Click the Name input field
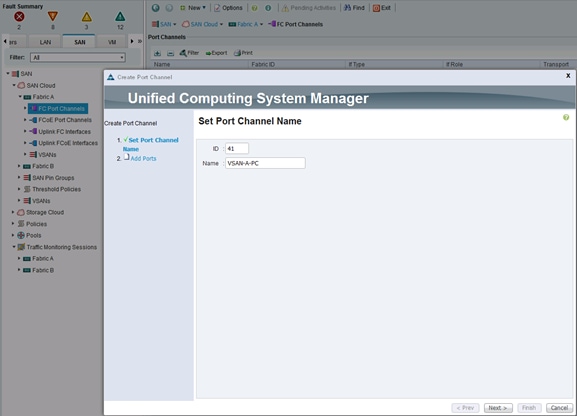Viewport: 577px width, 416px height. pos(265,163)
